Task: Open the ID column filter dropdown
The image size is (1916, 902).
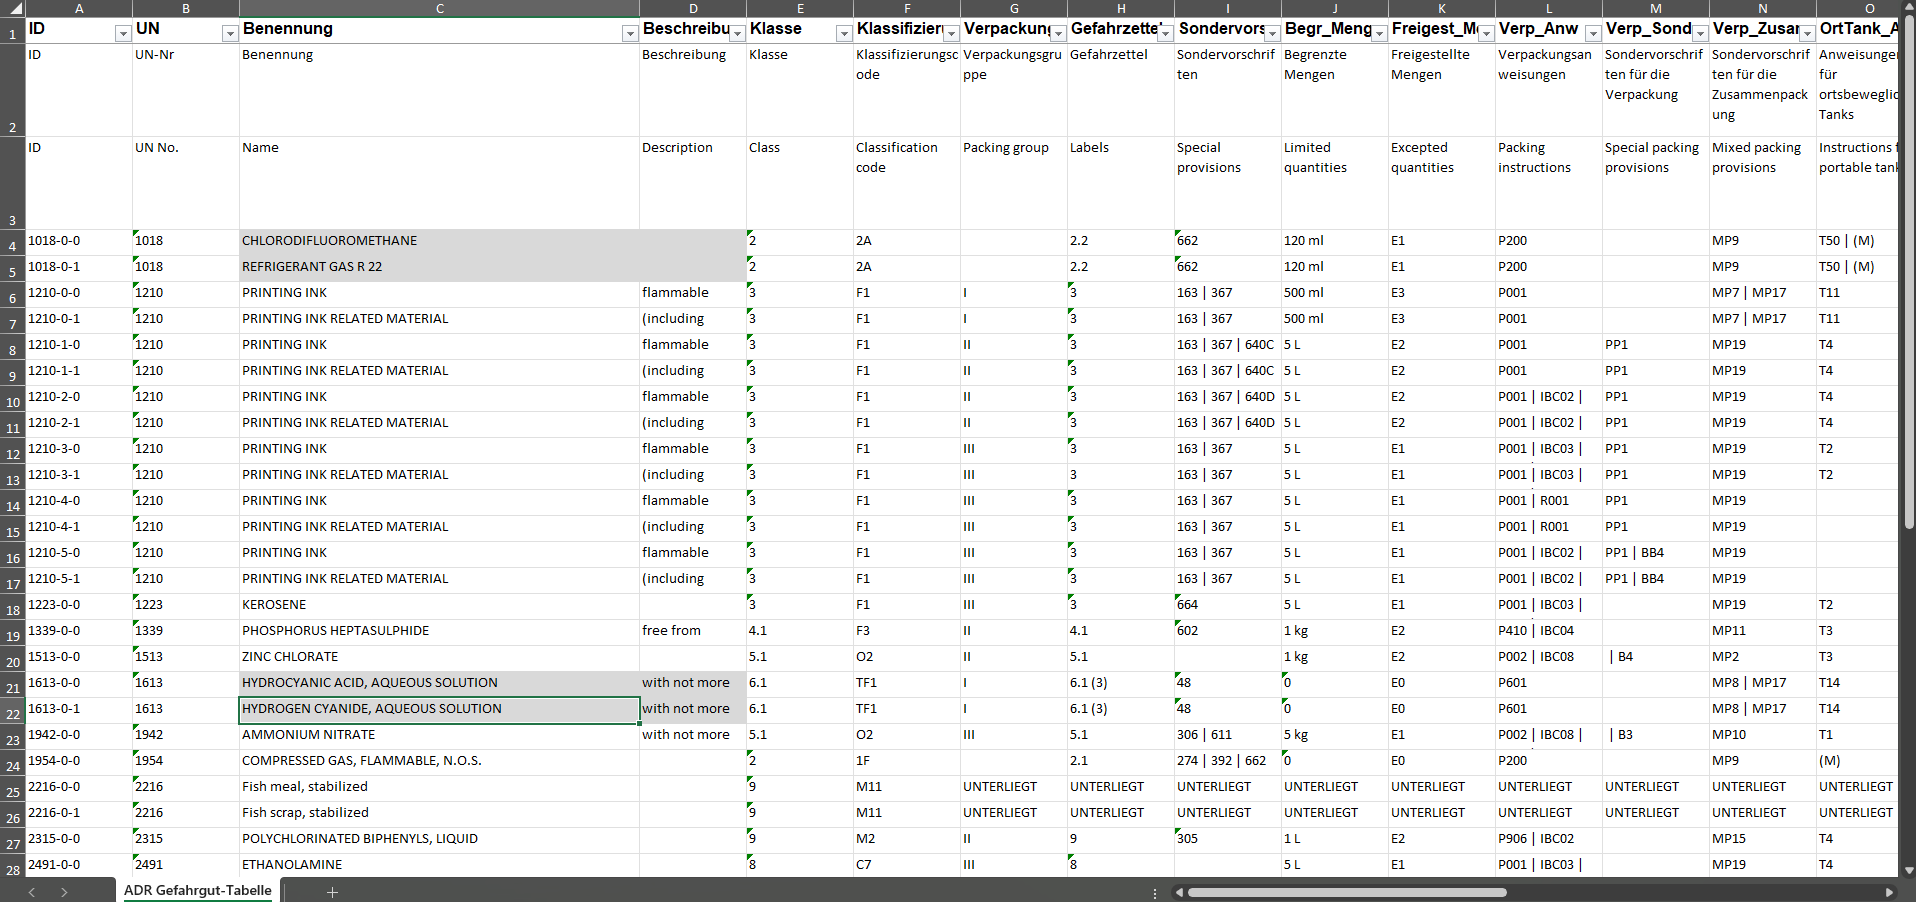Action: (122, 34)
